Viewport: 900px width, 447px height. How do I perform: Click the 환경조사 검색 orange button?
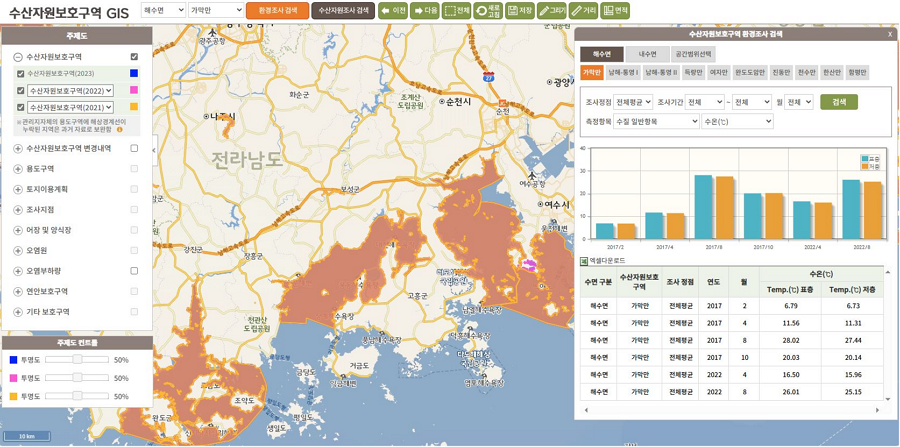point(278,10)
